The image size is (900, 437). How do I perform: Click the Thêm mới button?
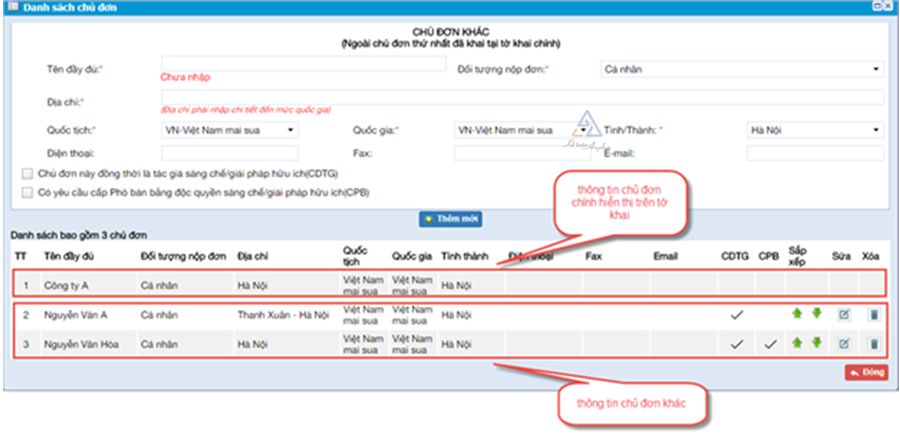tap(449, 217)
